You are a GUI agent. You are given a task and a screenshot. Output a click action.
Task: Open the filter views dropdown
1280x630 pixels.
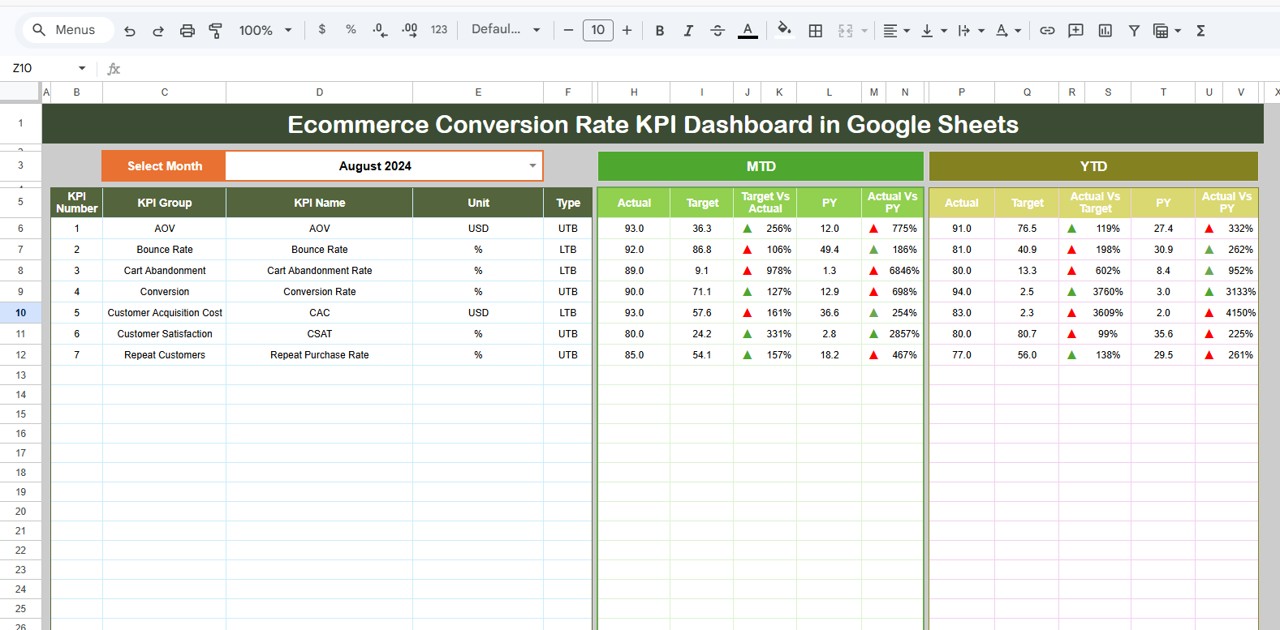1166,31
